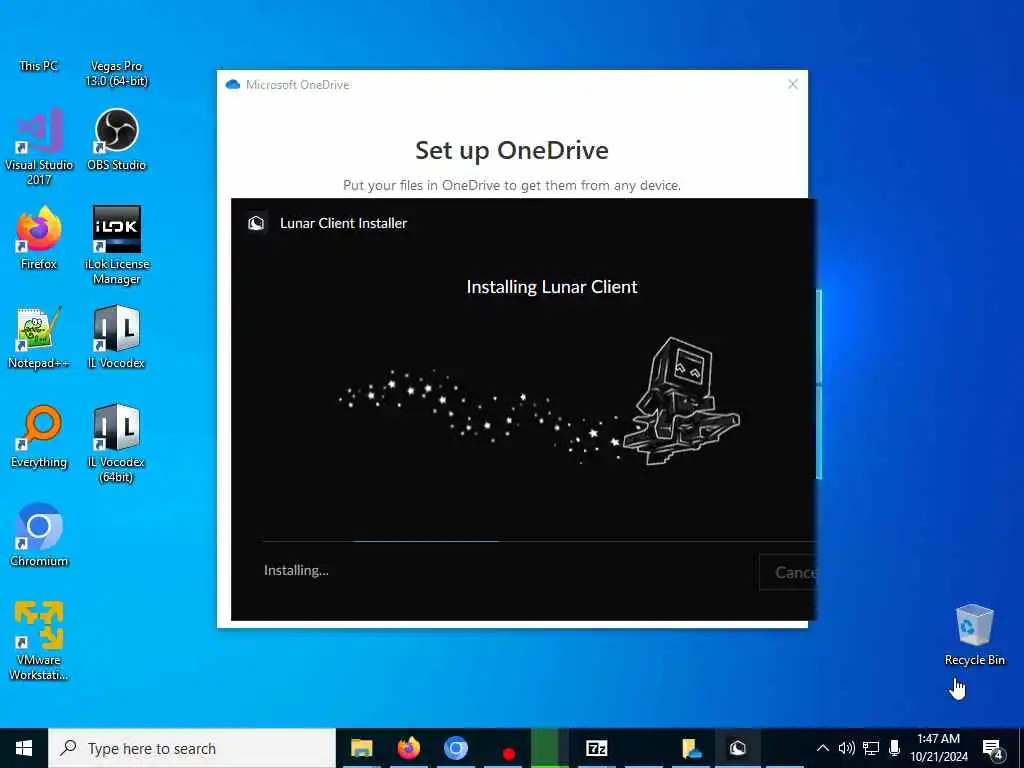The height and width of the screenshot is (768, 1024).
Task: Switch to OneDrive setup taskbar item
Action: [x=691, y=748]
